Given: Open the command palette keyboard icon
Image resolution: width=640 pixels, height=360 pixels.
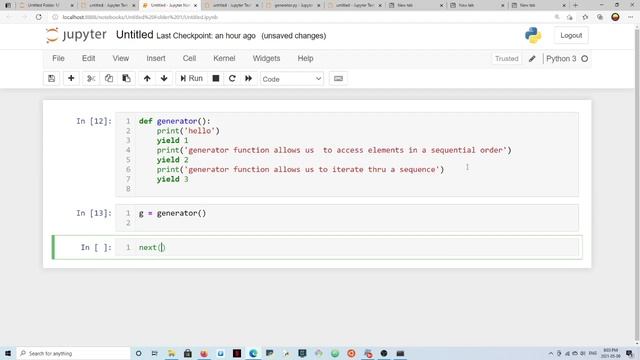Looking at the screenshot, I should 338,78.
